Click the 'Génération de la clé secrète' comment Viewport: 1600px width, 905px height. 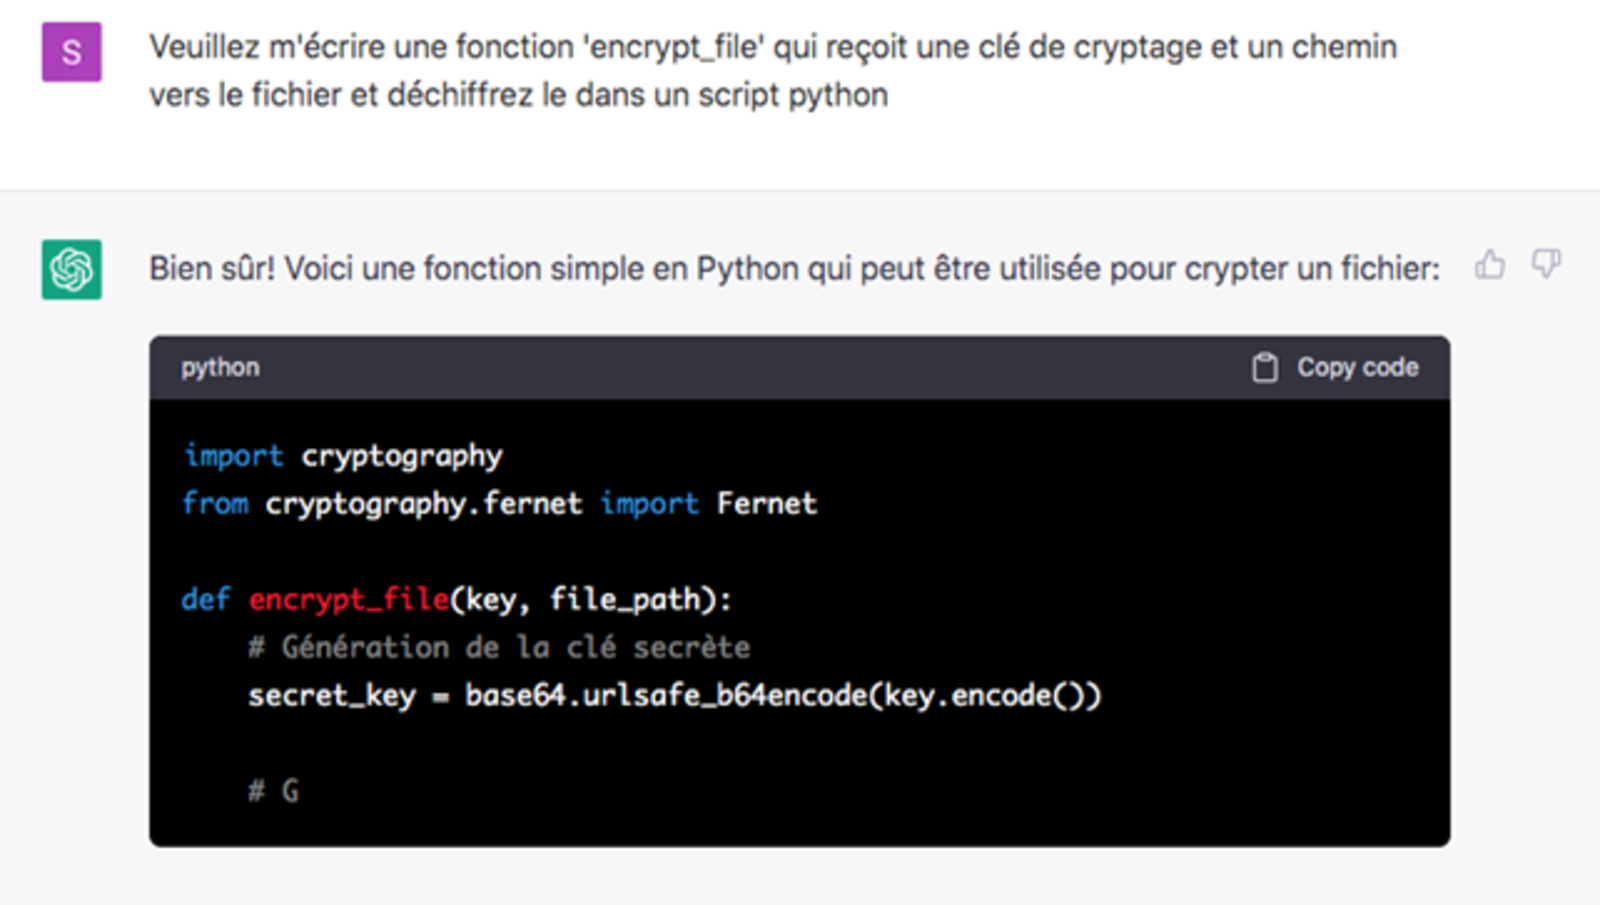click(499, 647)
